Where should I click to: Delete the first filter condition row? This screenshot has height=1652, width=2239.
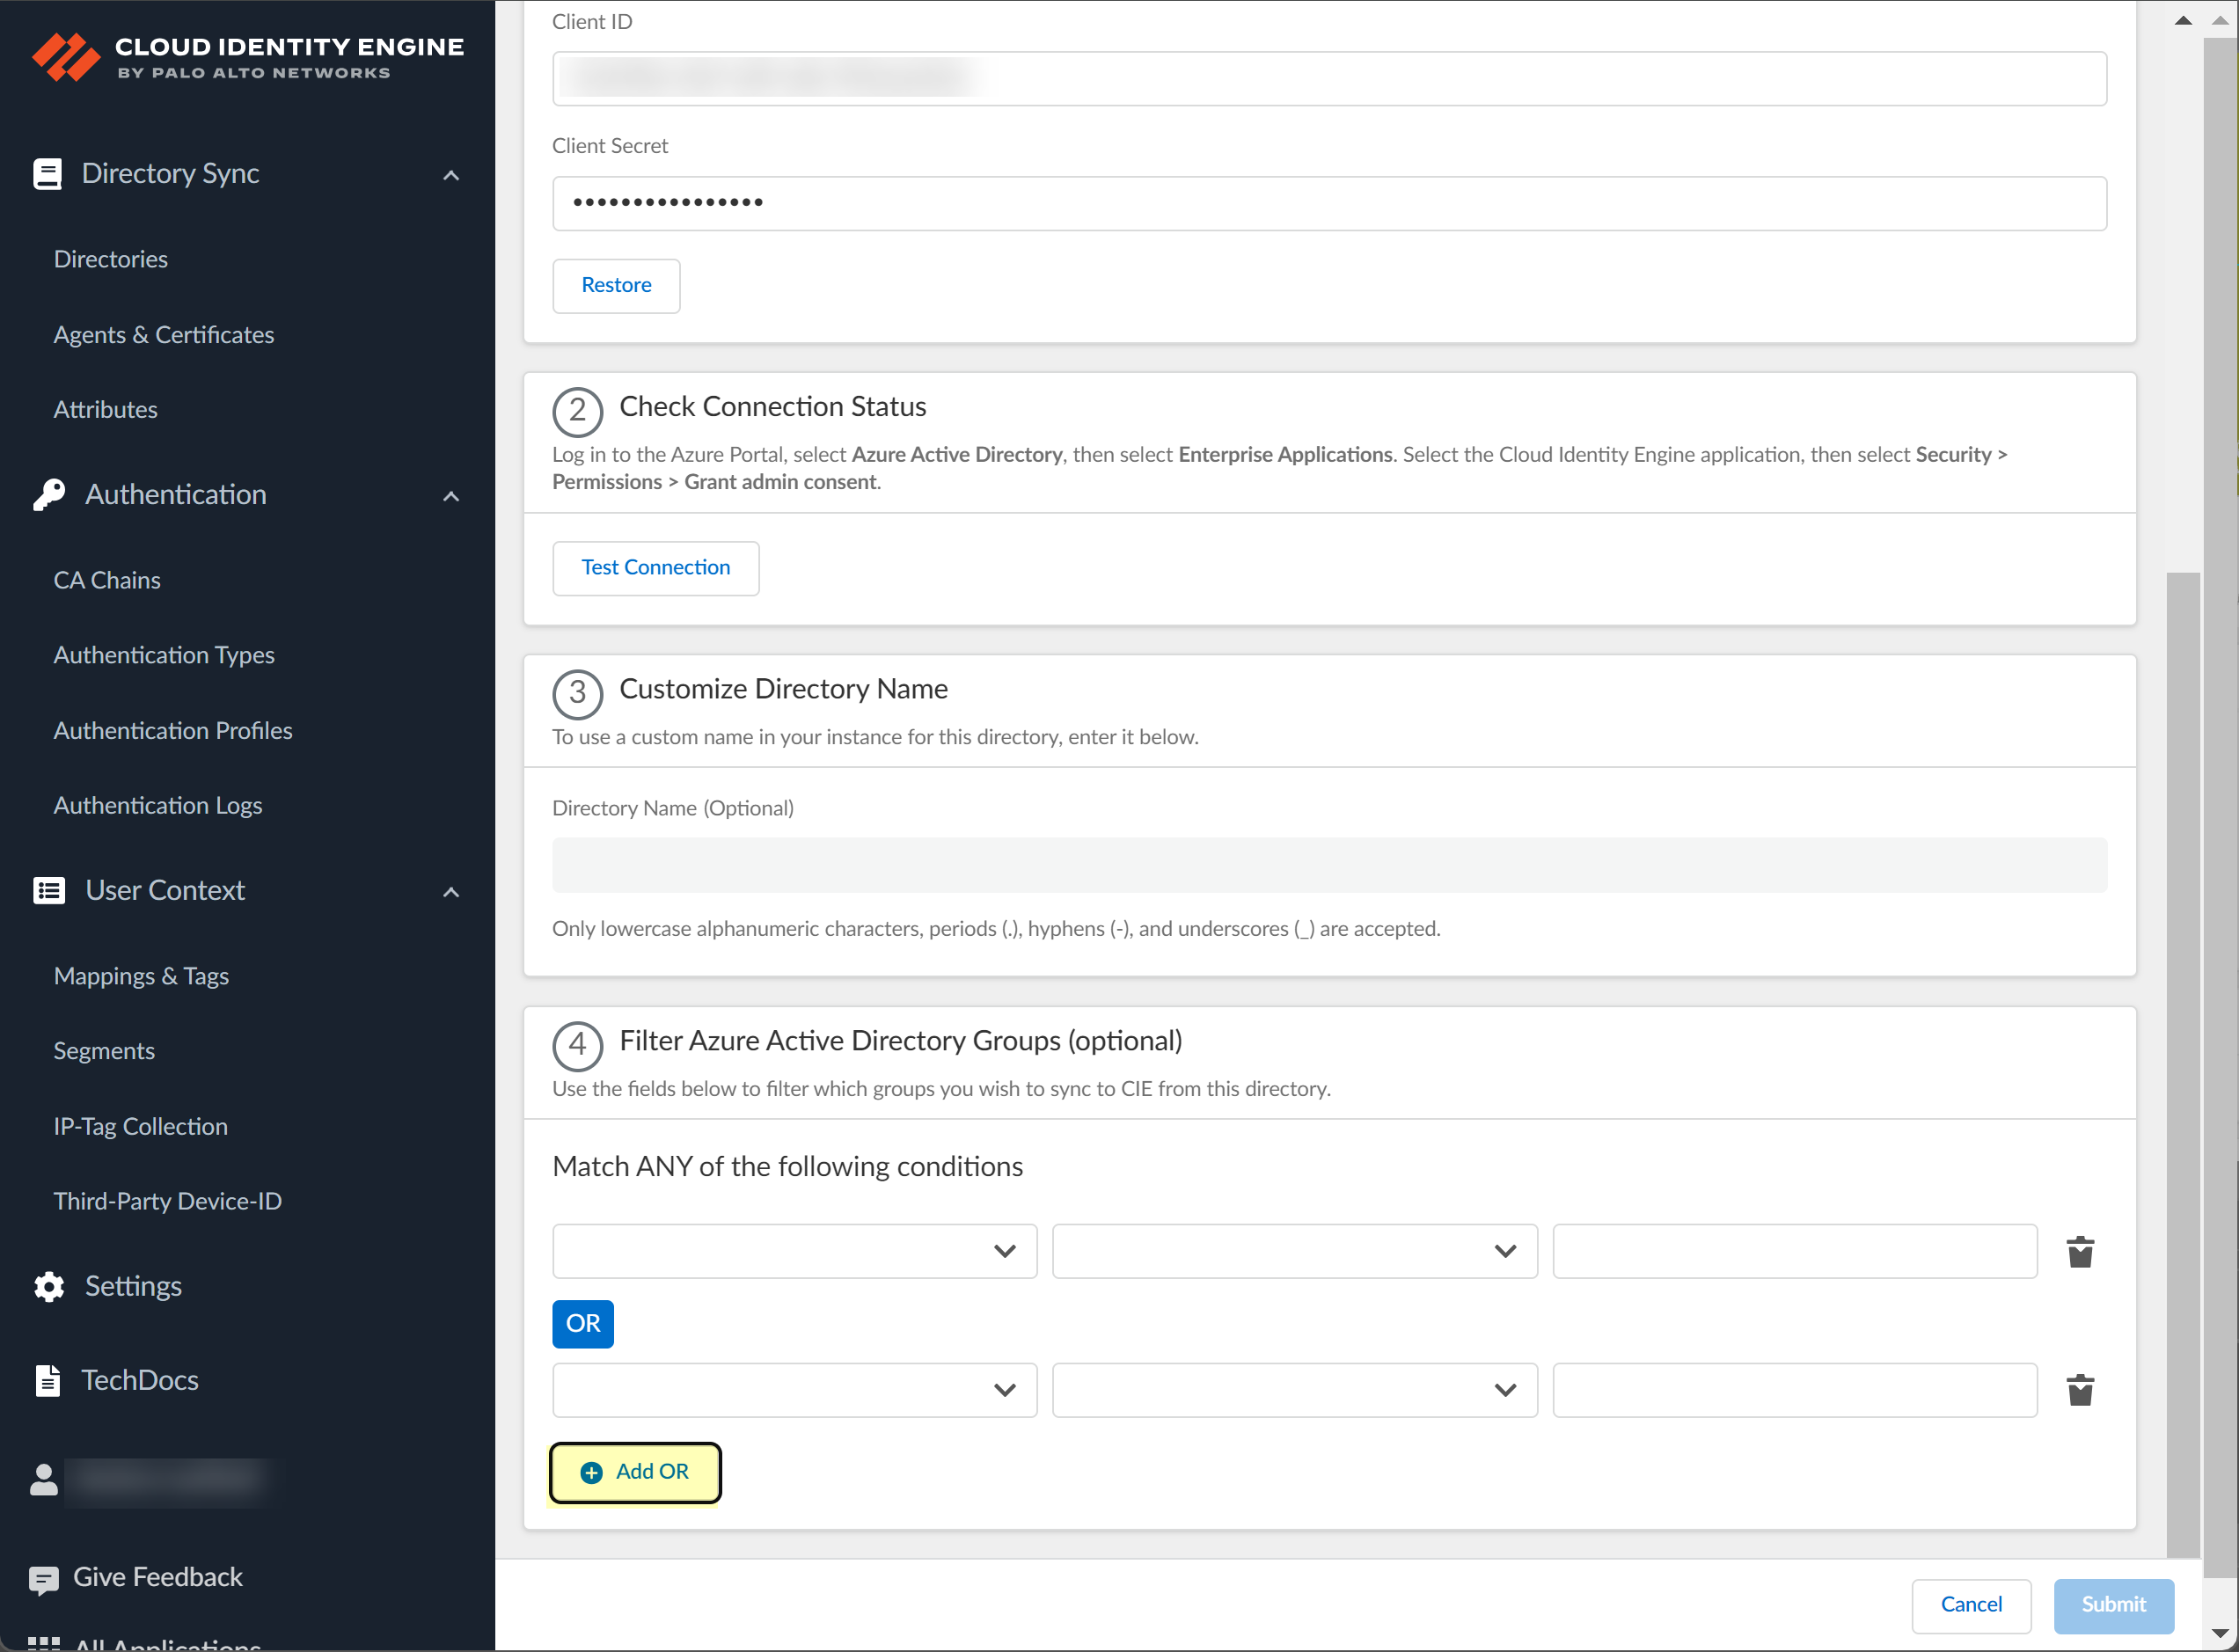pyautogui.click(x=2080, y=1251)
